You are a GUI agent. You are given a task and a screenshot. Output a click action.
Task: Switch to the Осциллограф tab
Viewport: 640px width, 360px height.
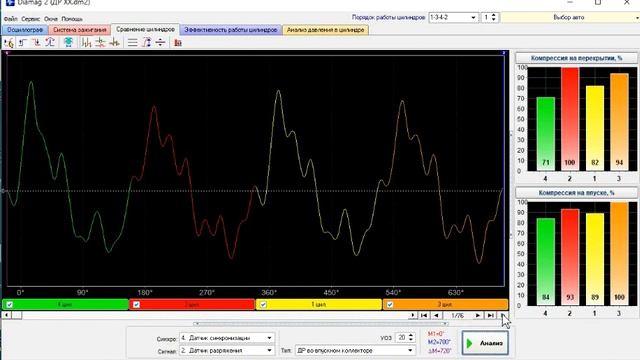(25, 30)
